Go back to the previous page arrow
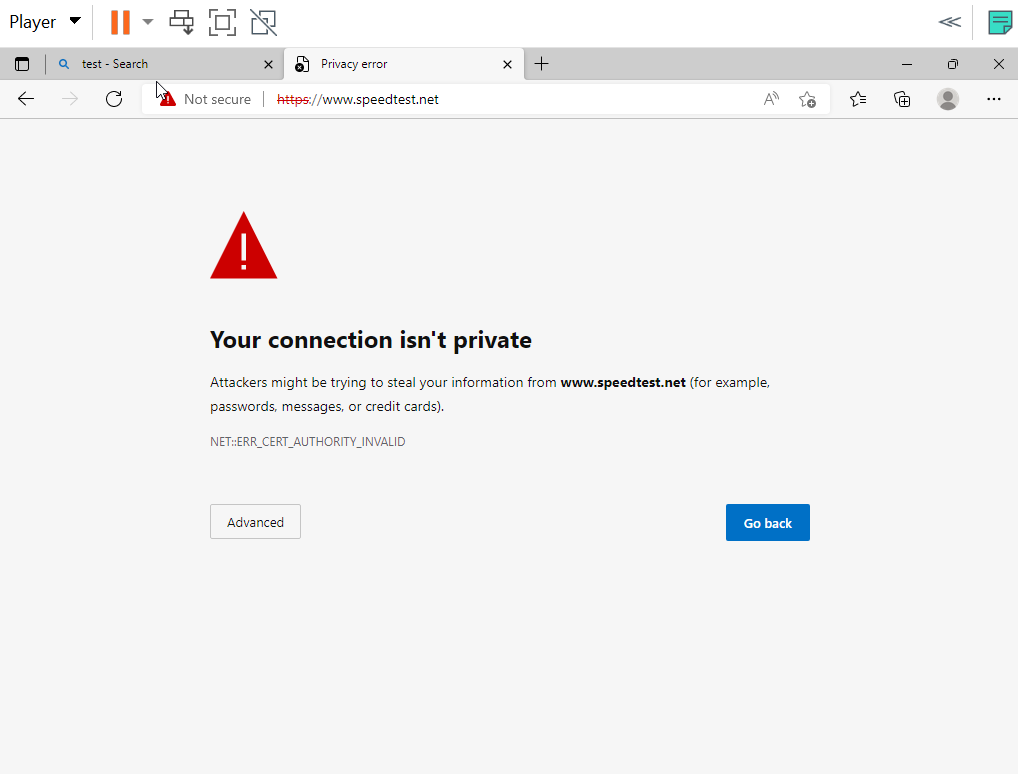 click(x=26, y=99)
